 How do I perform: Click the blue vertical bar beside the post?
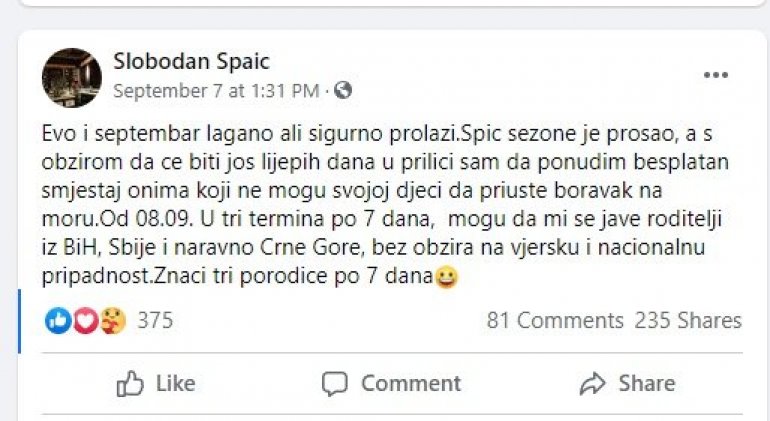click(x=20, y=321)
